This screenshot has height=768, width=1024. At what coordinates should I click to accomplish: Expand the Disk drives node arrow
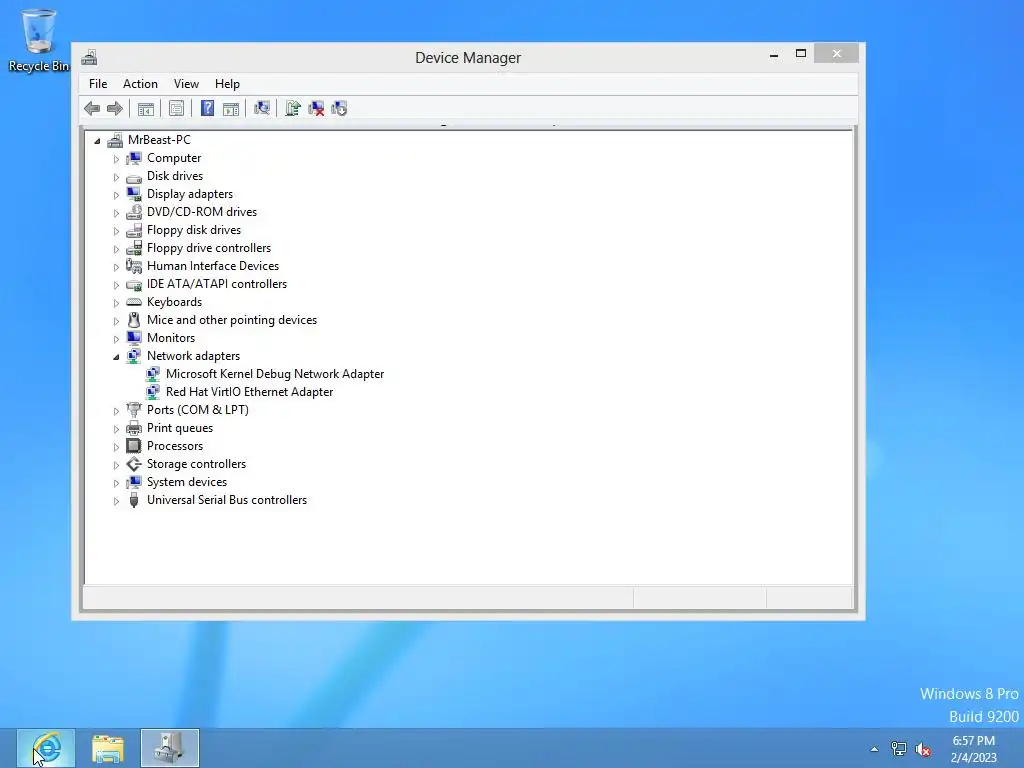pyautogui.click(x=116, y=177)
